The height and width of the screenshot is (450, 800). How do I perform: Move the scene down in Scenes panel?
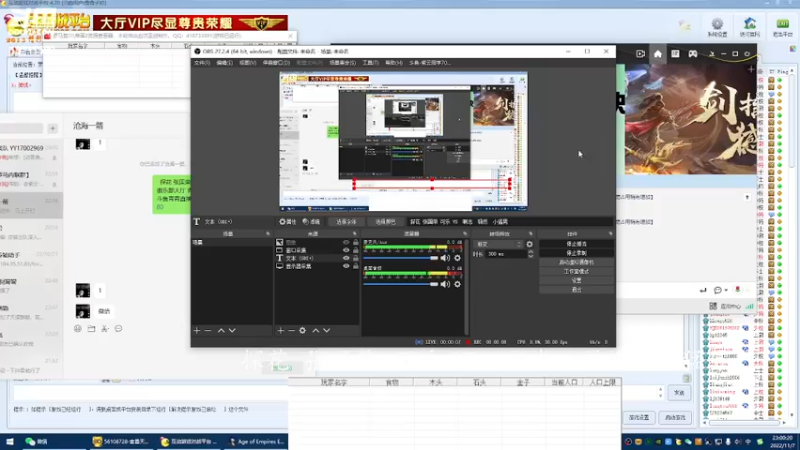pos(232,331)
